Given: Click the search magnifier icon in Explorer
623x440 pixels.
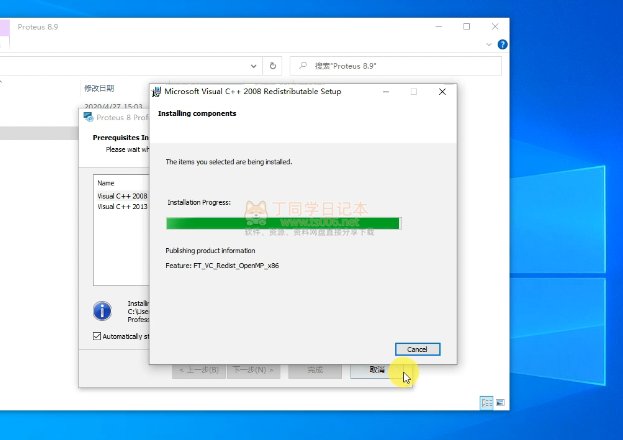Looking at the screenshot, I should [x=303, y=66].
